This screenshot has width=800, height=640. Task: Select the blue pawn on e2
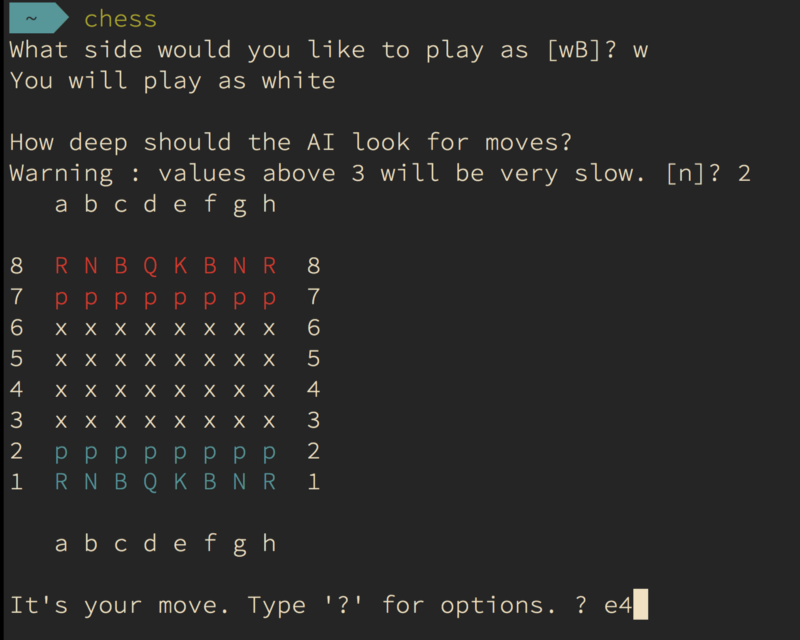coord(180,452)
